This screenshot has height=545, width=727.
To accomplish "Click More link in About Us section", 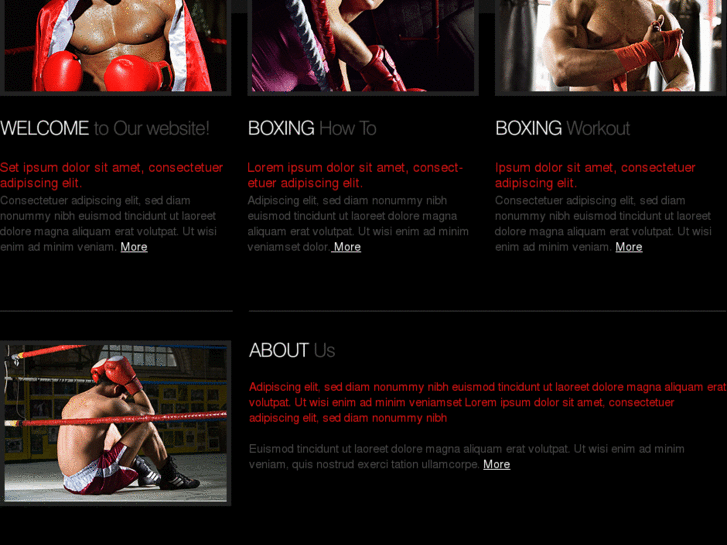I will [x=497, y=464].
